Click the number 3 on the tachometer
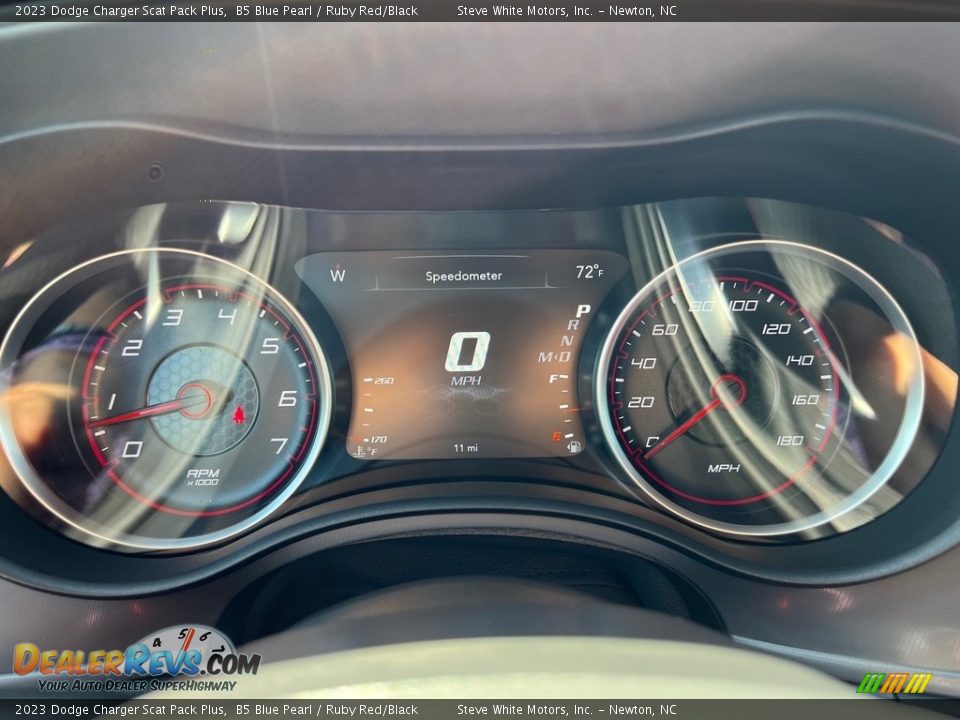Viewport: 960px width, 720px height. pyautogui.click(x=173, y=317)
